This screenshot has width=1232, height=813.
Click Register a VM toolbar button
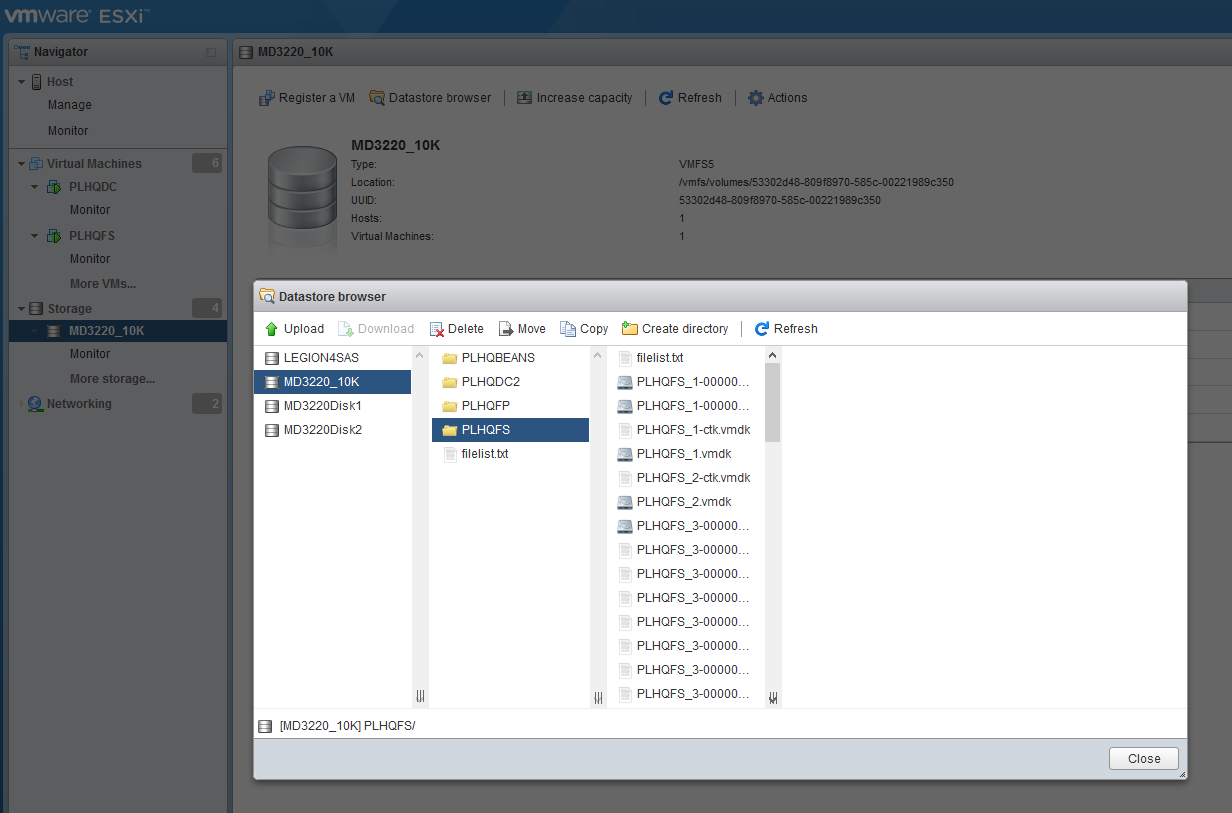[x=306, y=98]
